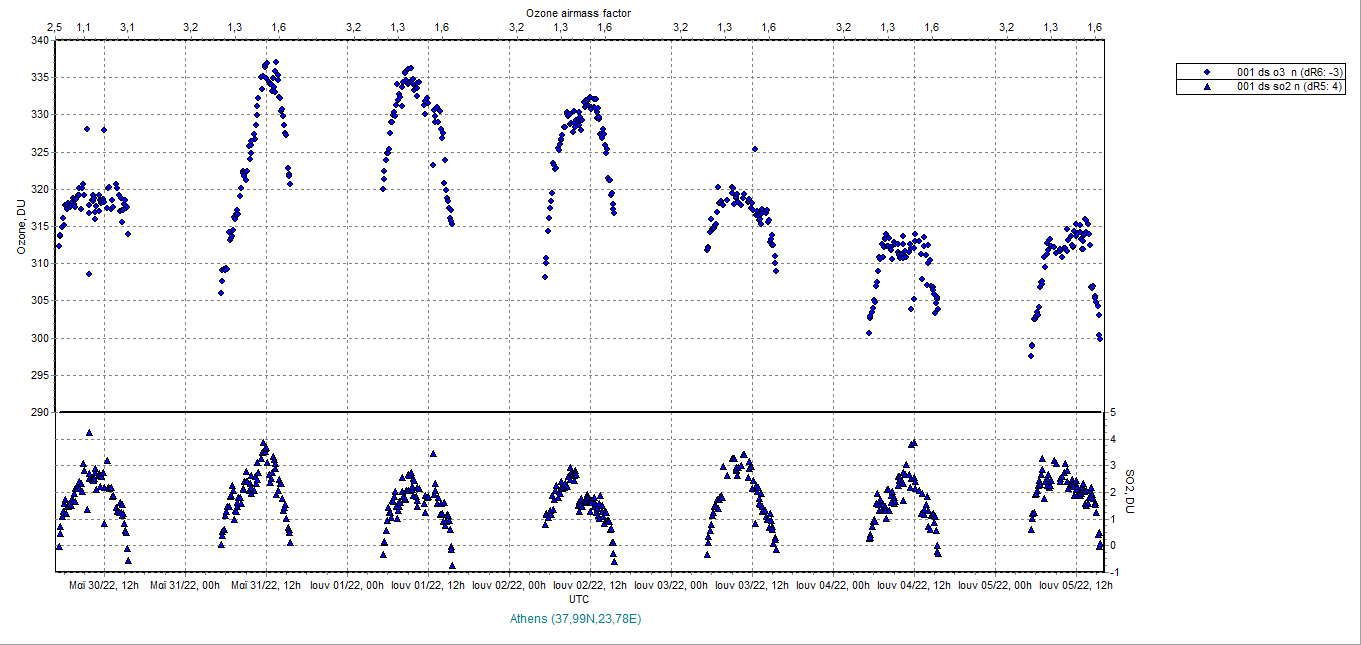Click the 'Ozone, DU' left axis label
Screen dimensions: 1361x645
click(x=21, y=226)
